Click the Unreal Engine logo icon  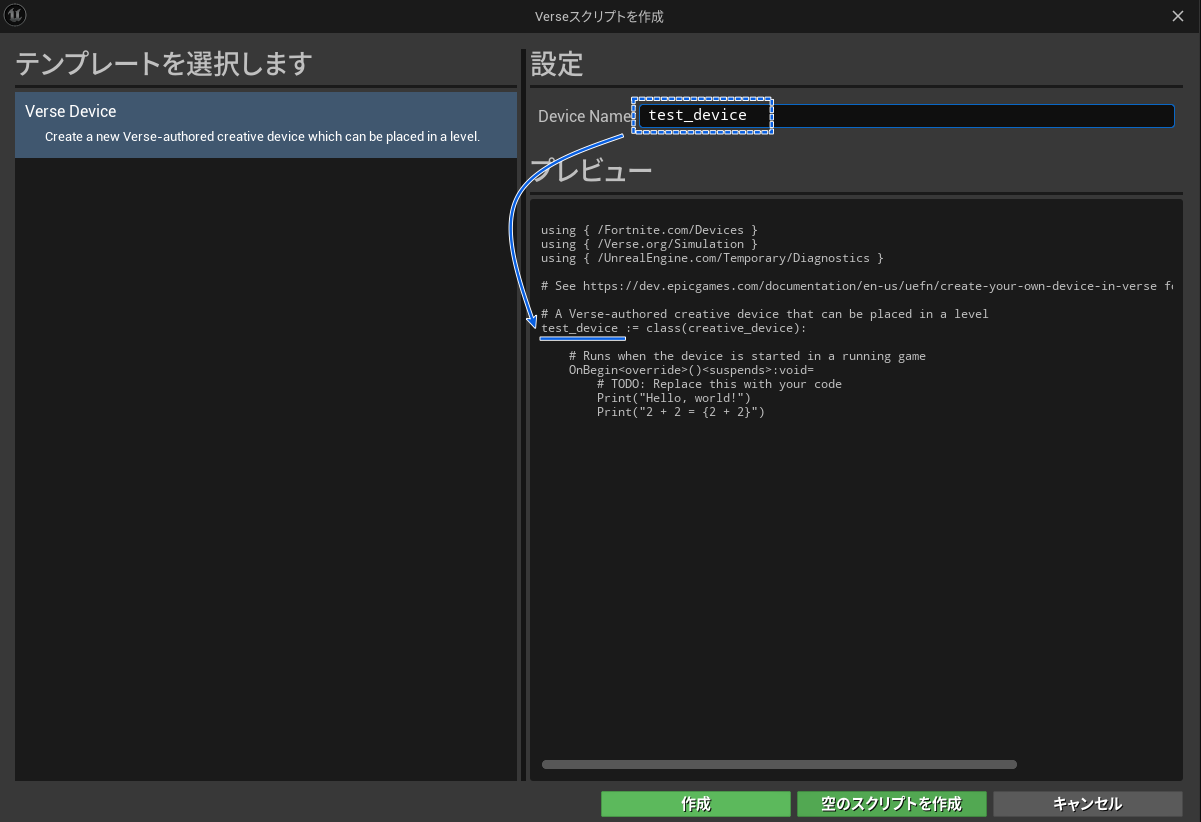pyautogui.click(x=15, y=15)
